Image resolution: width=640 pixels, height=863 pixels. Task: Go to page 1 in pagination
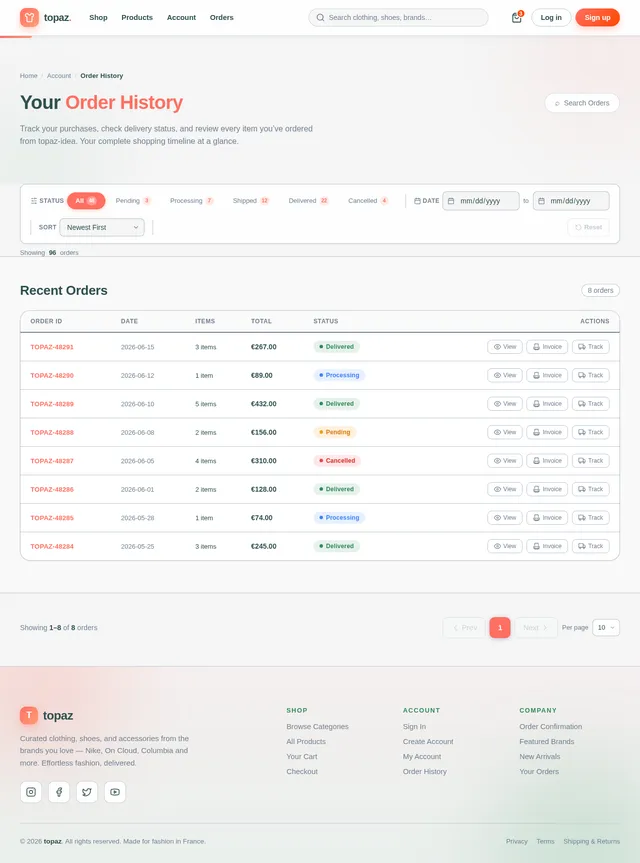500,627
